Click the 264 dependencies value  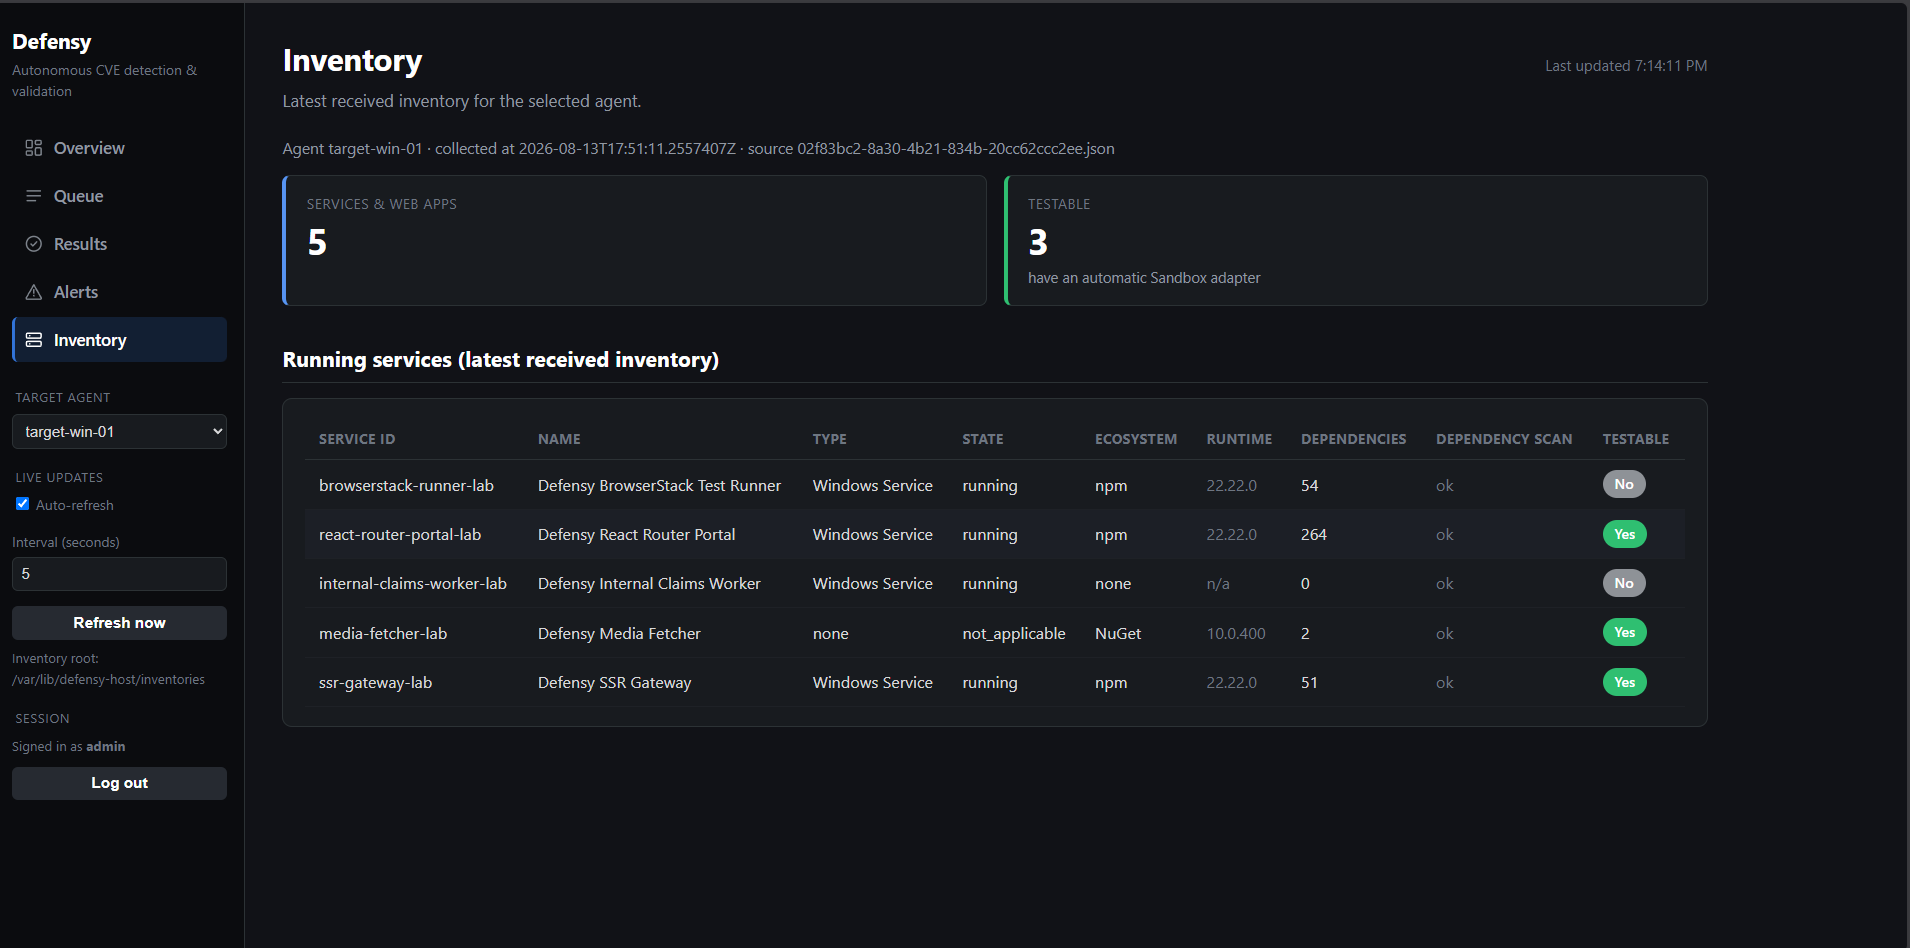pos(1314,535)
